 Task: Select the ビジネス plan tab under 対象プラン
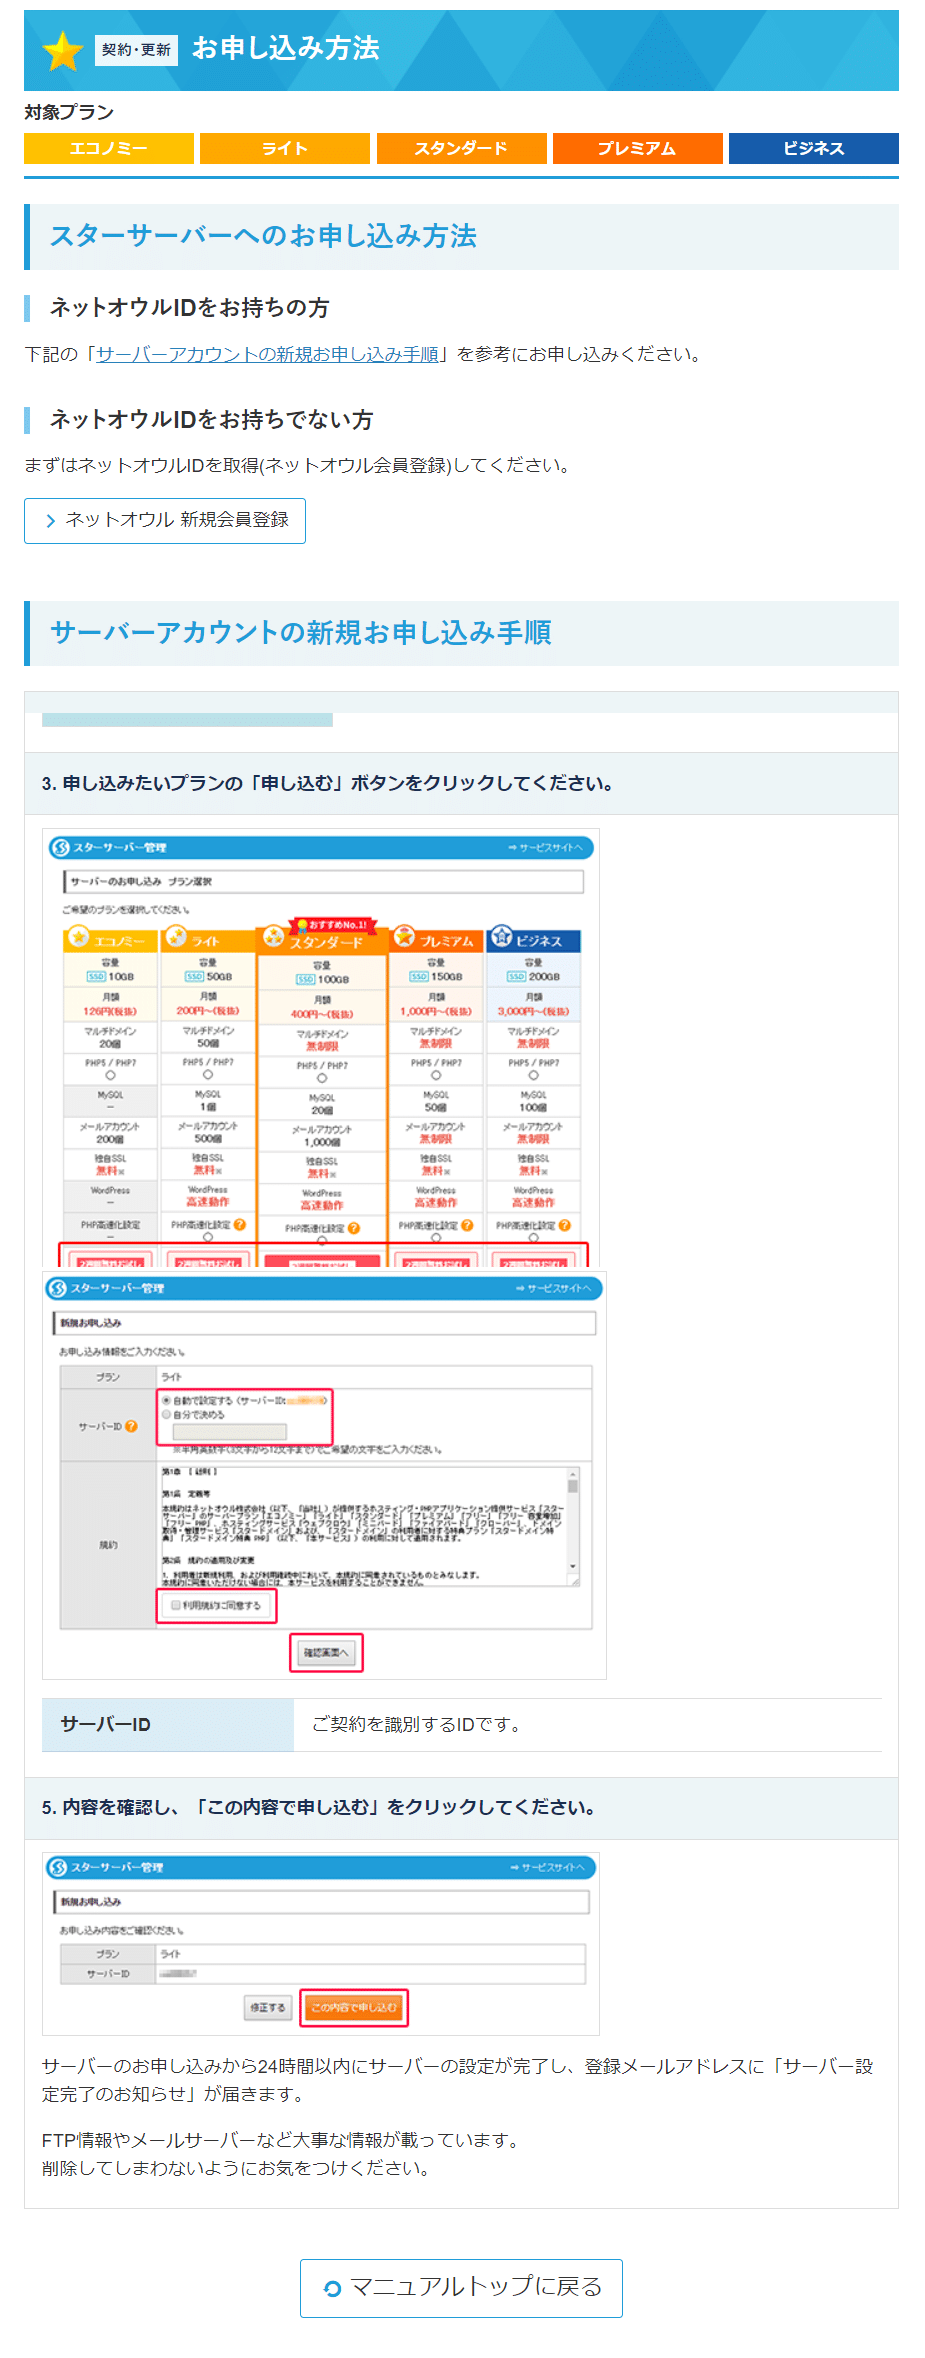click(x=813, y=148)
